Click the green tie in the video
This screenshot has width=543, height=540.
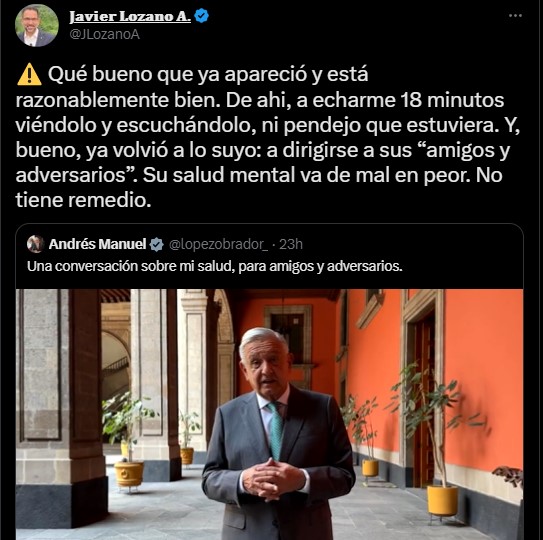276,431
